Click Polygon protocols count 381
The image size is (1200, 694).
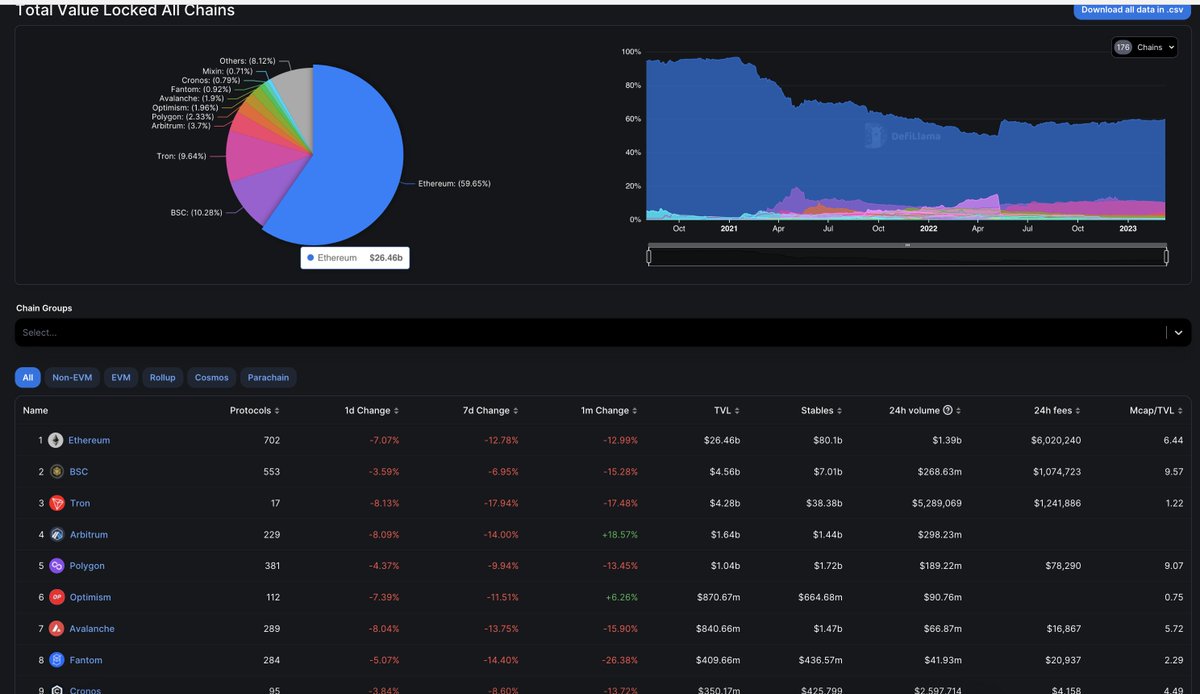(271, 566)
